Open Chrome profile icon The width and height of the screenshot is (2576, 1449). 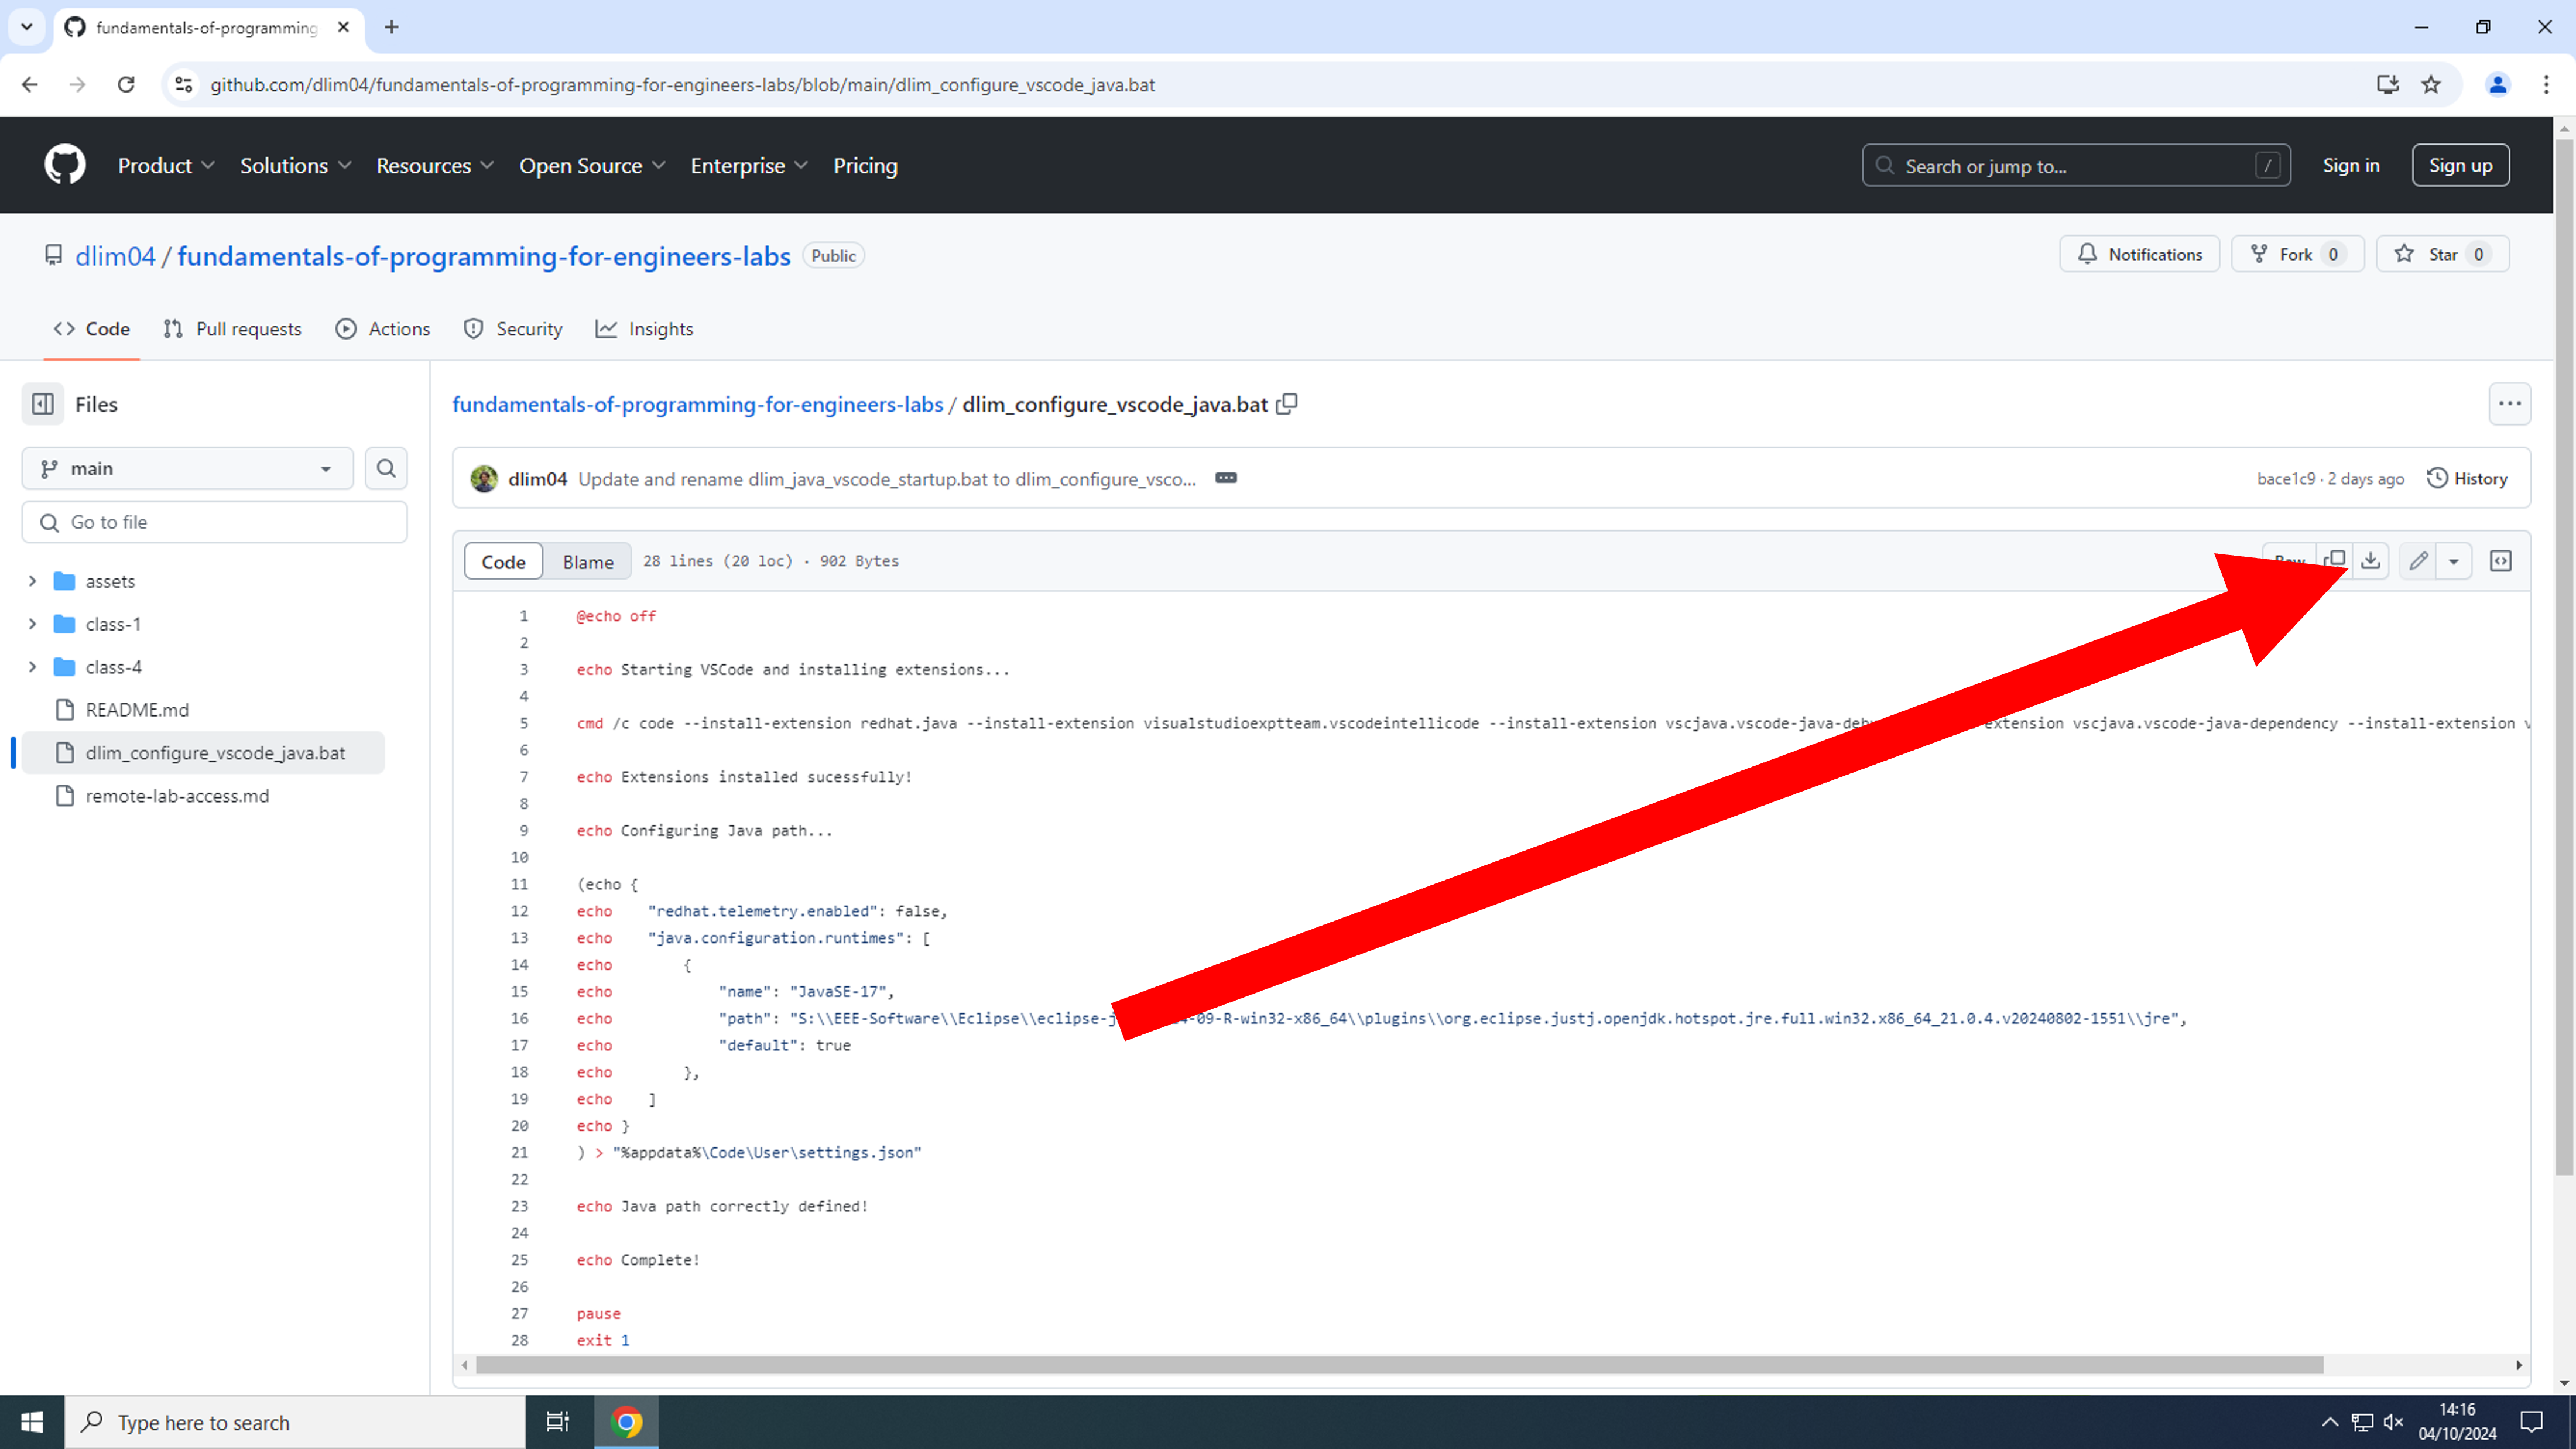coord(2498,85)
